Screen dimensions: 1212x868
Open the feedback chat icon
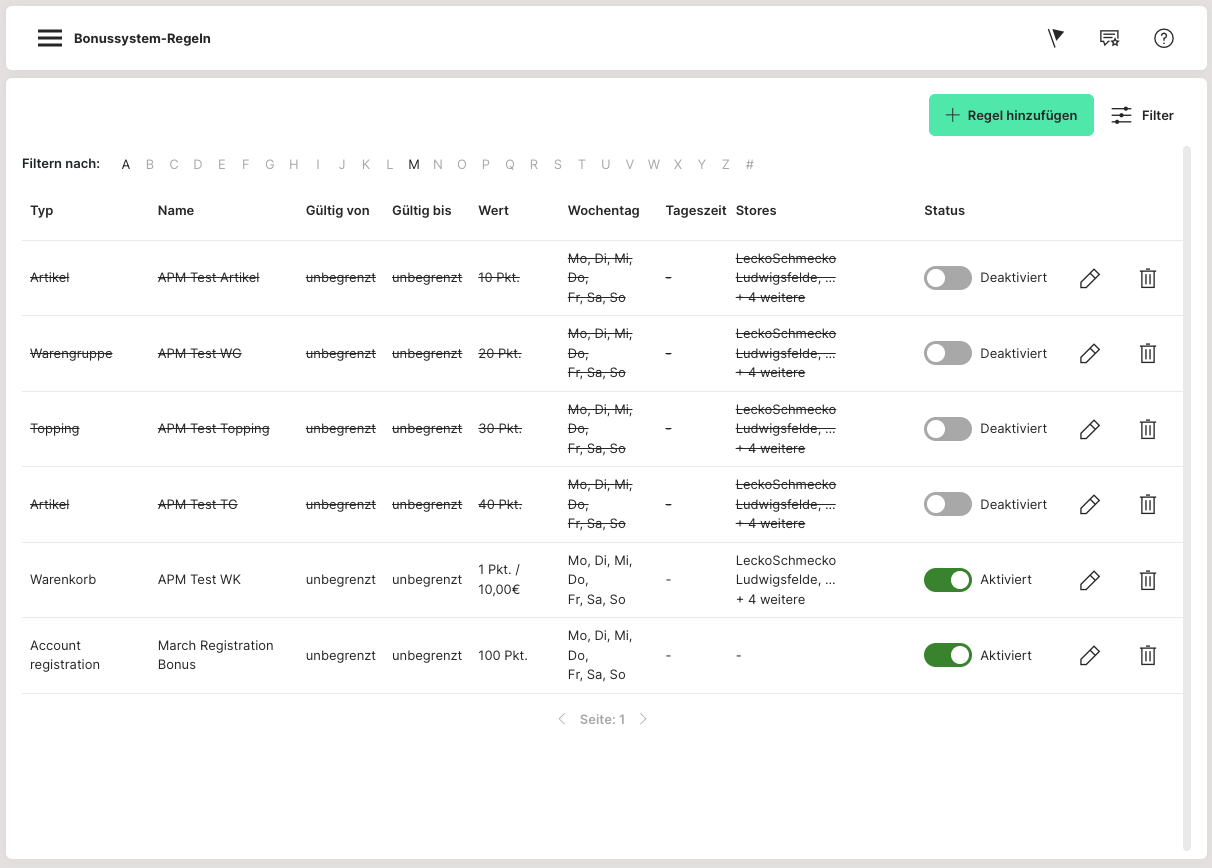[1109, 38]
